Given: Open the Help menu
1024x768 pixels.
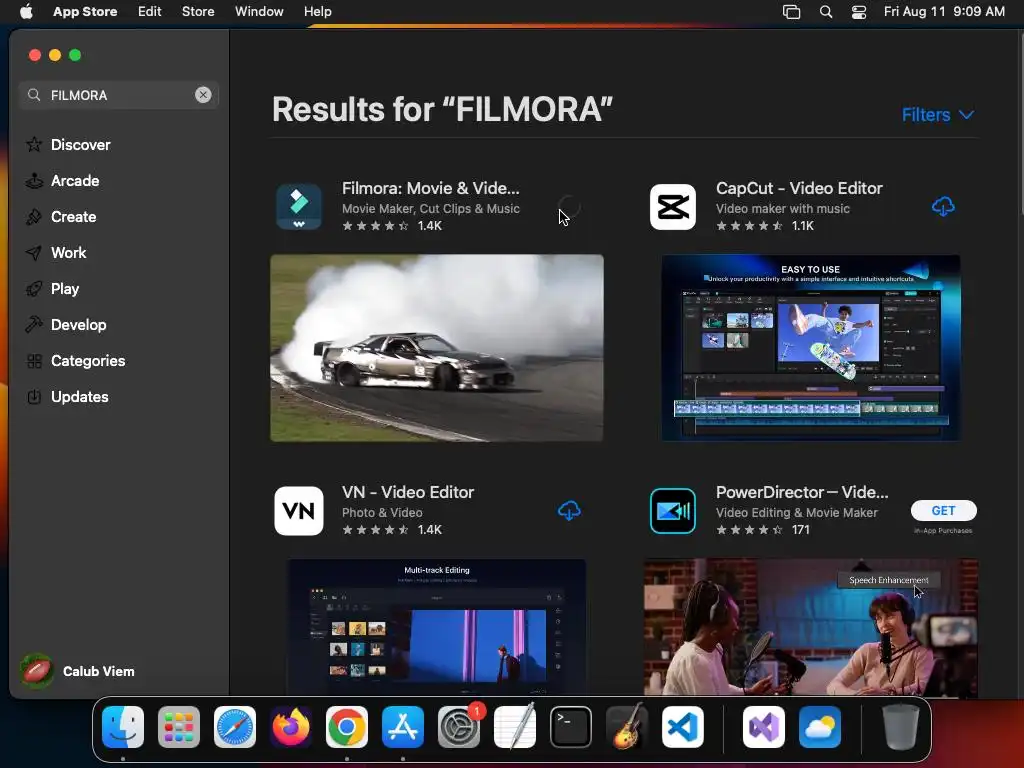Looking at the screenshot, I should tap(317, 11).
